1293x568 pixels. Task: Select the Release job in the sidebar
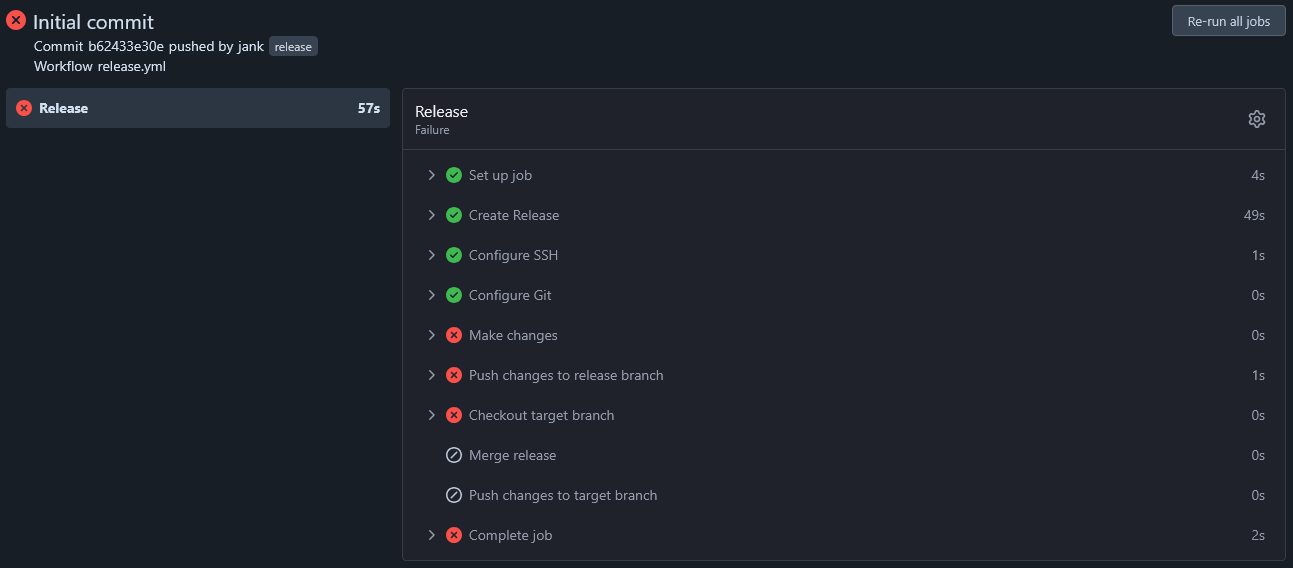coord(198,108)
